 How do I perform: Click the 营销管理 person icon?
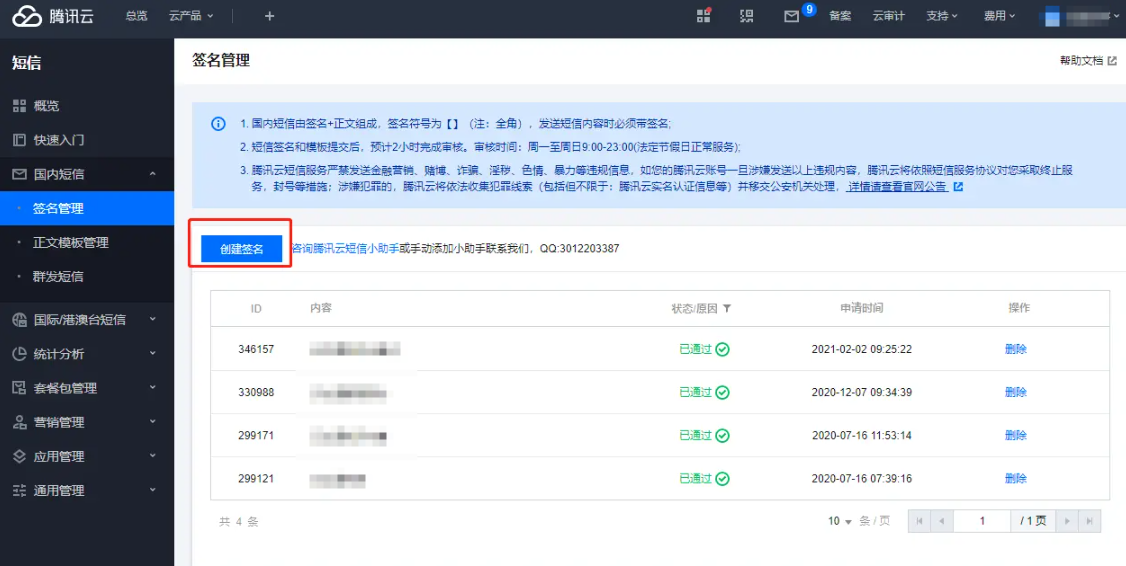tap(20, 422)
